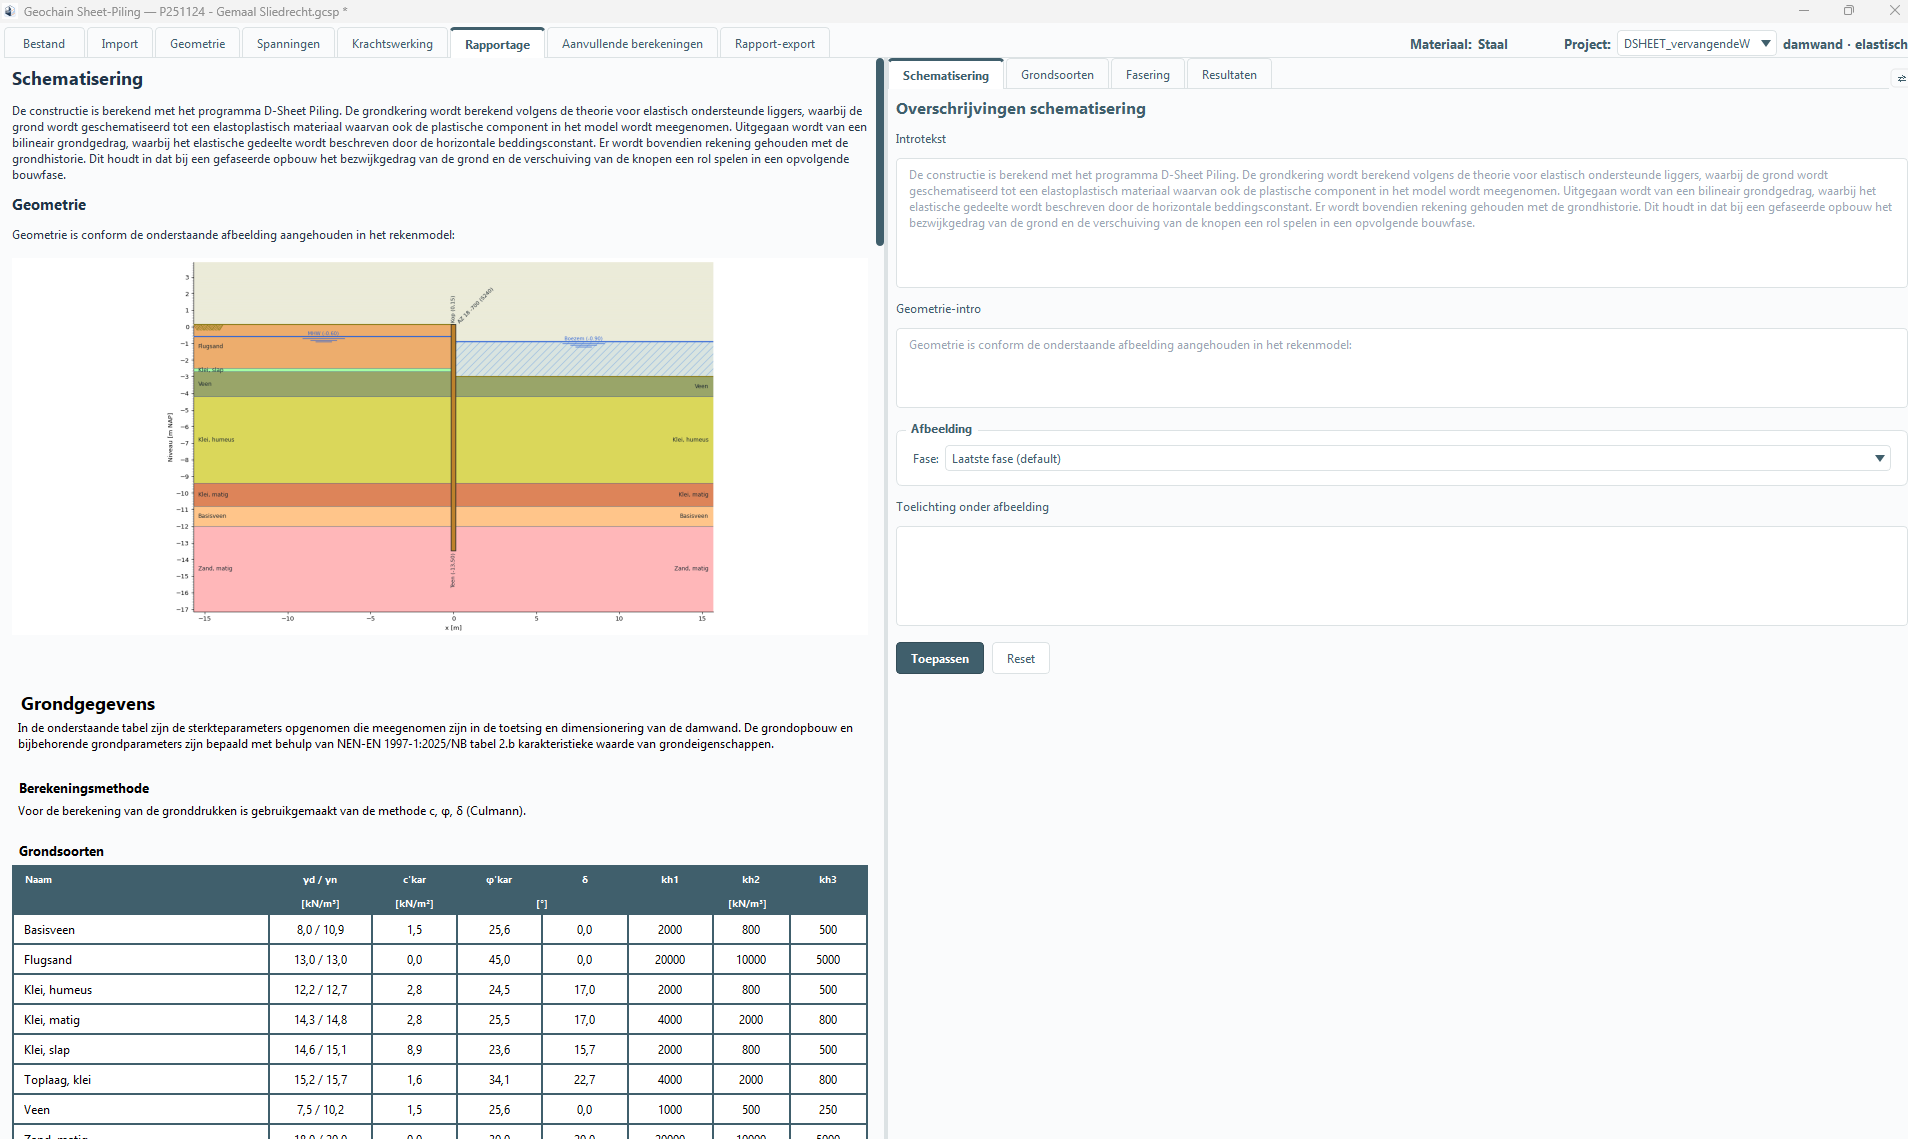This screenshot has width=1908, height=1139.
Task: Click the Reset button
Action: click(1021, 658)
